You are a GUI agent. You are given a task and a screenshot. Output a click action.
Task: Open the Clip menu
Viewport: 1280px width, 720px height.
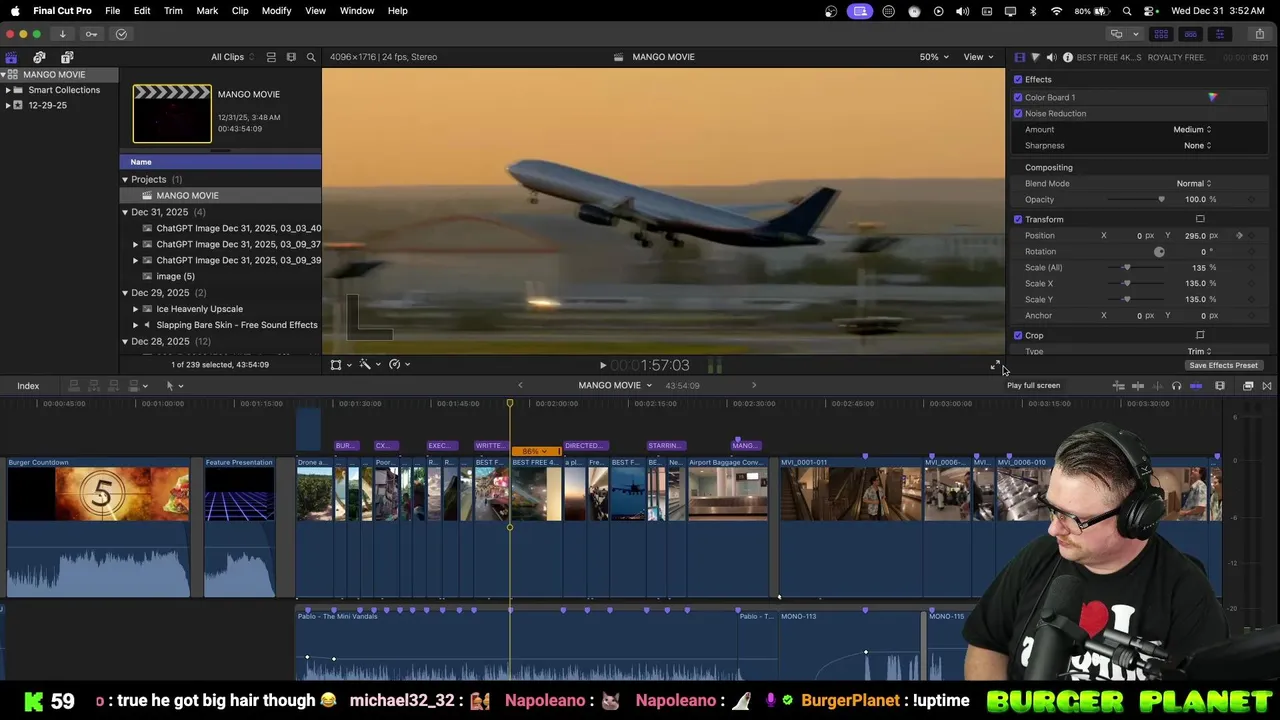(x=240, y=11)
